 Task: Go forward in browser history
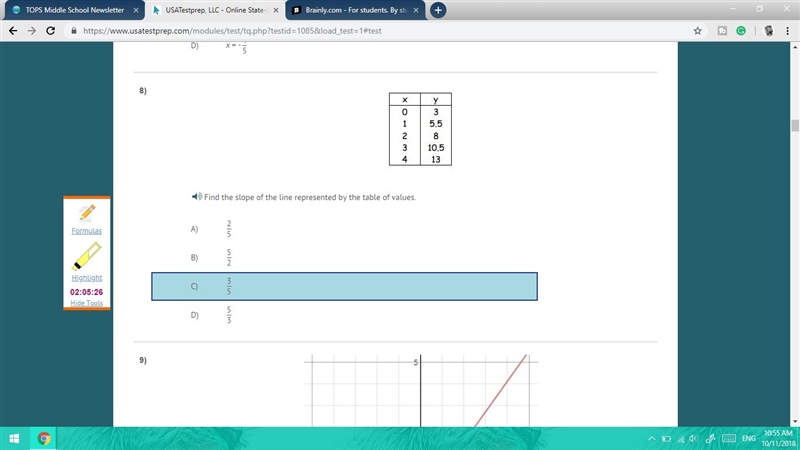(32, 31)
